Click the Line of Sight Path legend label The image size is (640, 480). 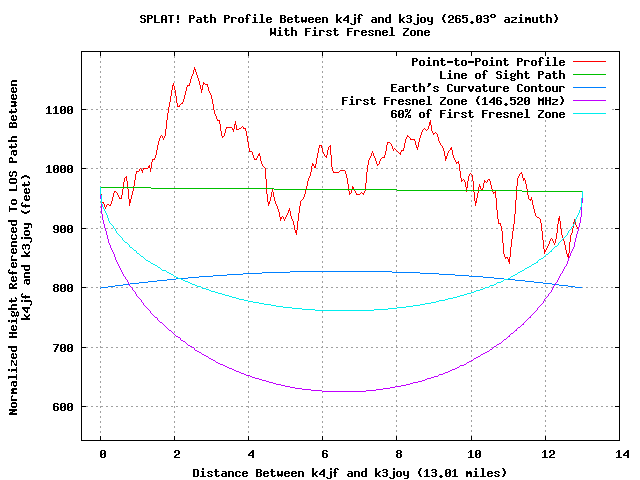click(x=502, y=75)
